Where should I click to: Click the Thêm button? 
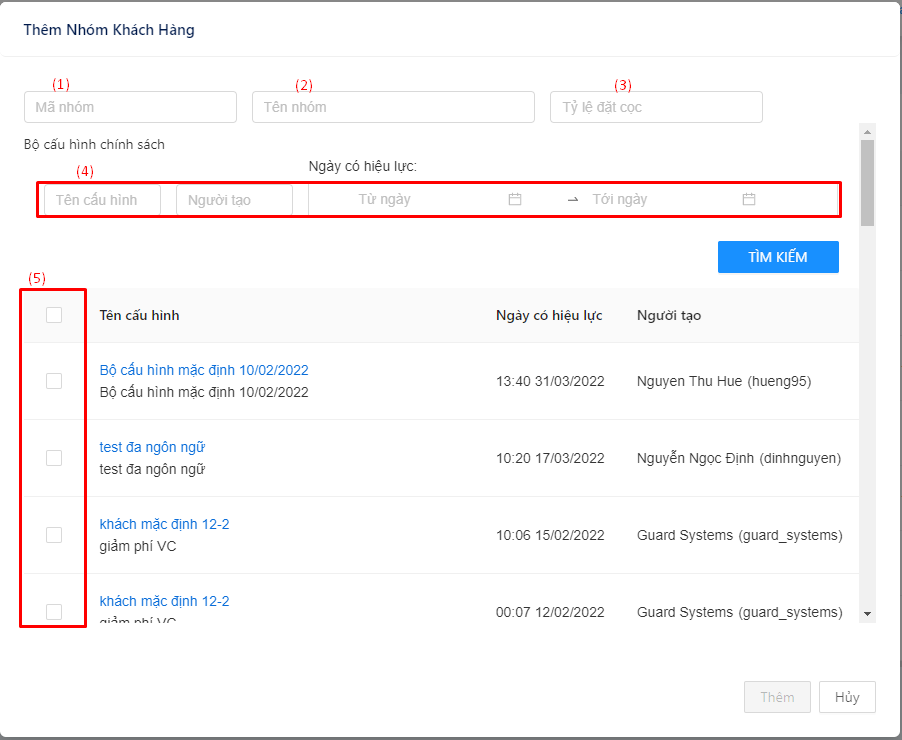click(777, 697)
